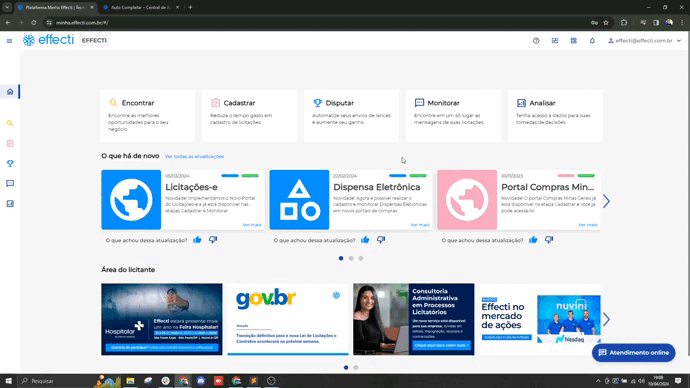Viewport: 690px width, 388px height.
Task: Open the layout grid icon in the header
Action: coord(555,40)
